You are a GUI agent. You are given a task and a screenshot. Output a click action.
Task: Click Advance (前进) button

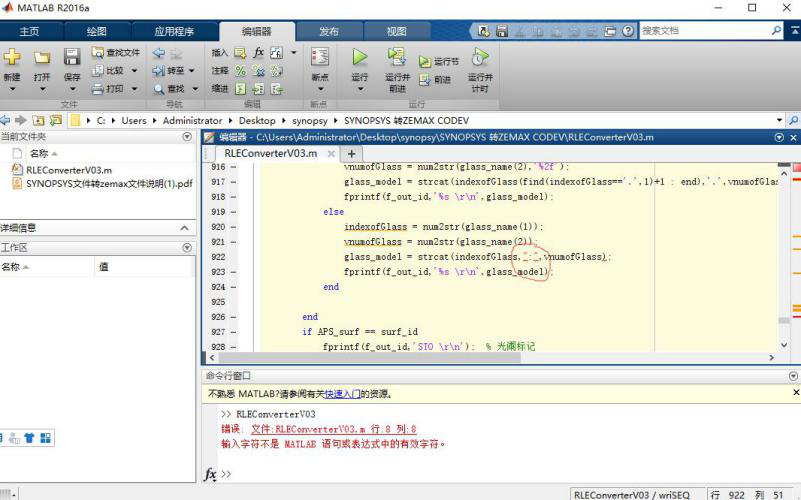435,80
